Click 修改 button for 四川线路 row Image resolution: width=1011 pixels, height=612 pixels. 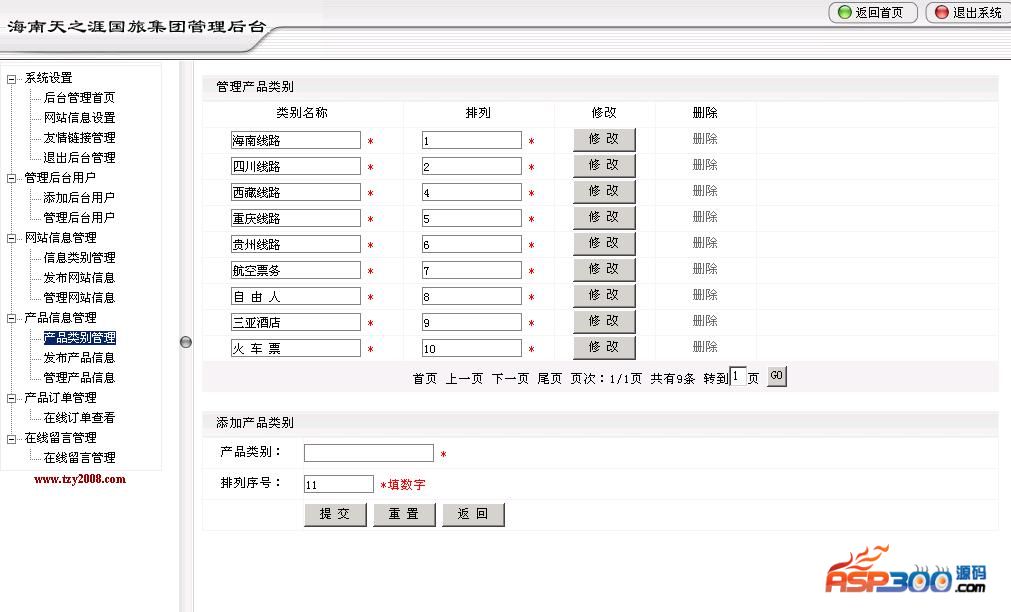click(604, 165)
